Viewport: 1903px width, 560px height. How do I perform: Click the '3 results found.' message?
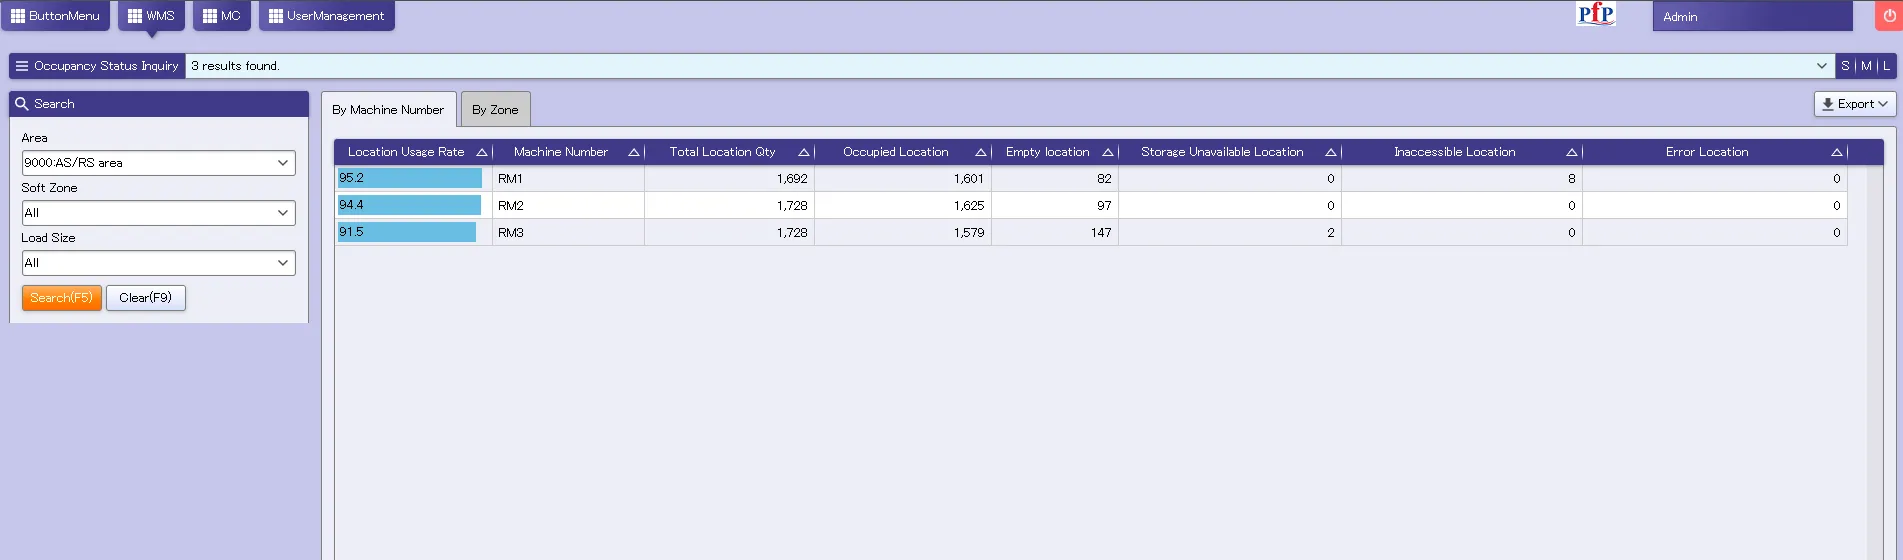pyautogui.click(x=235, y=66)
